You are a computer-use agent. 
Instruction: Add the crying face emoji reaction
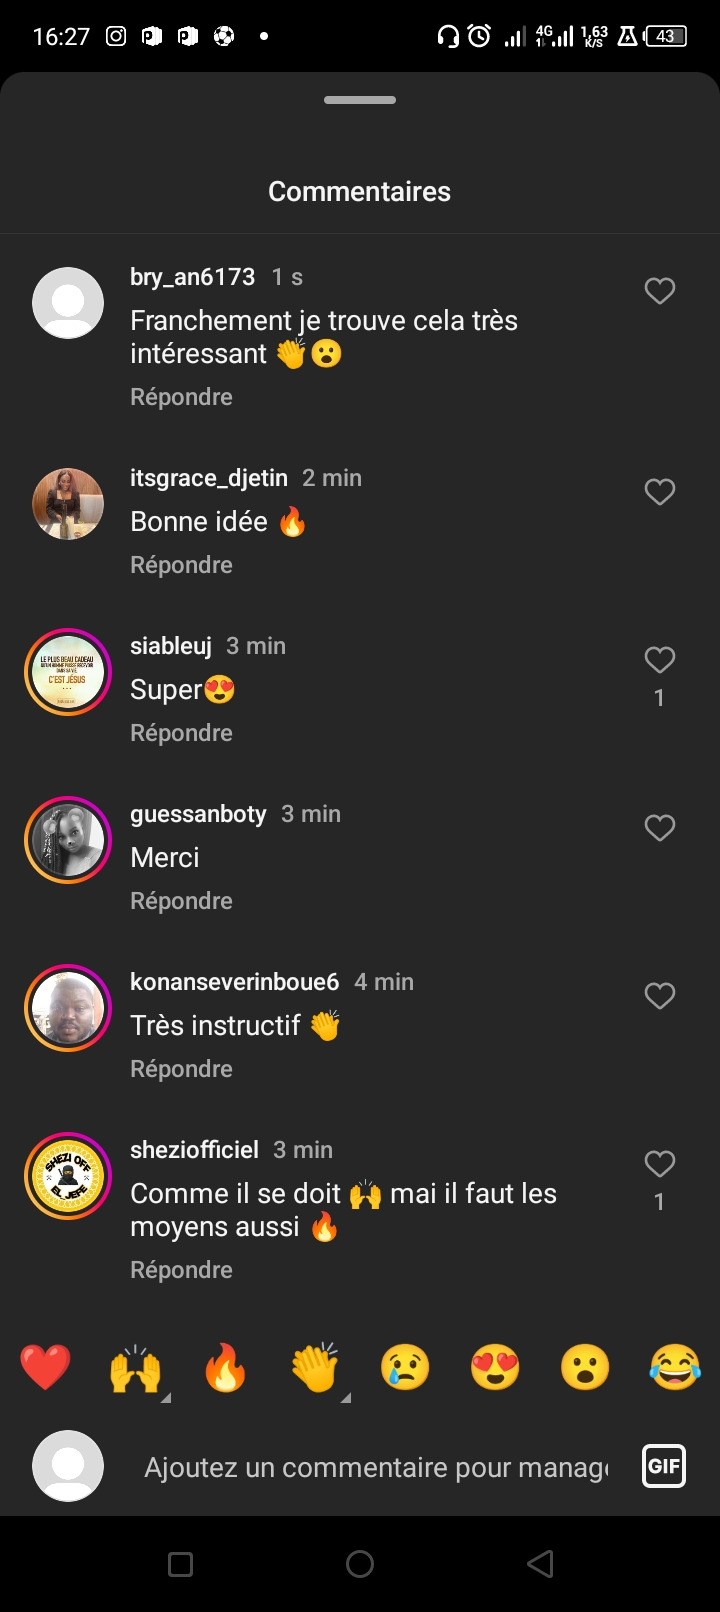(405, 1367)
